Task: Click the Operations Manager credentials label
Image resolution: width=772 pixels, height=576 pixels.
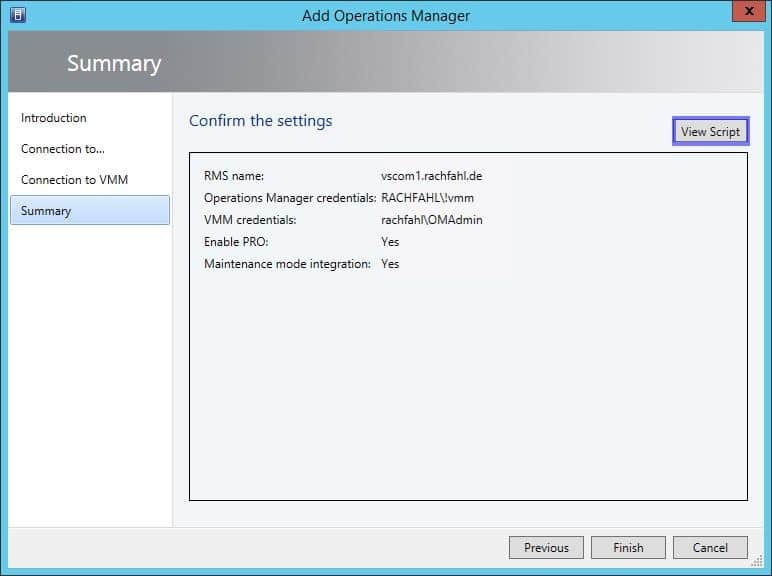Action: click(290, 198)
